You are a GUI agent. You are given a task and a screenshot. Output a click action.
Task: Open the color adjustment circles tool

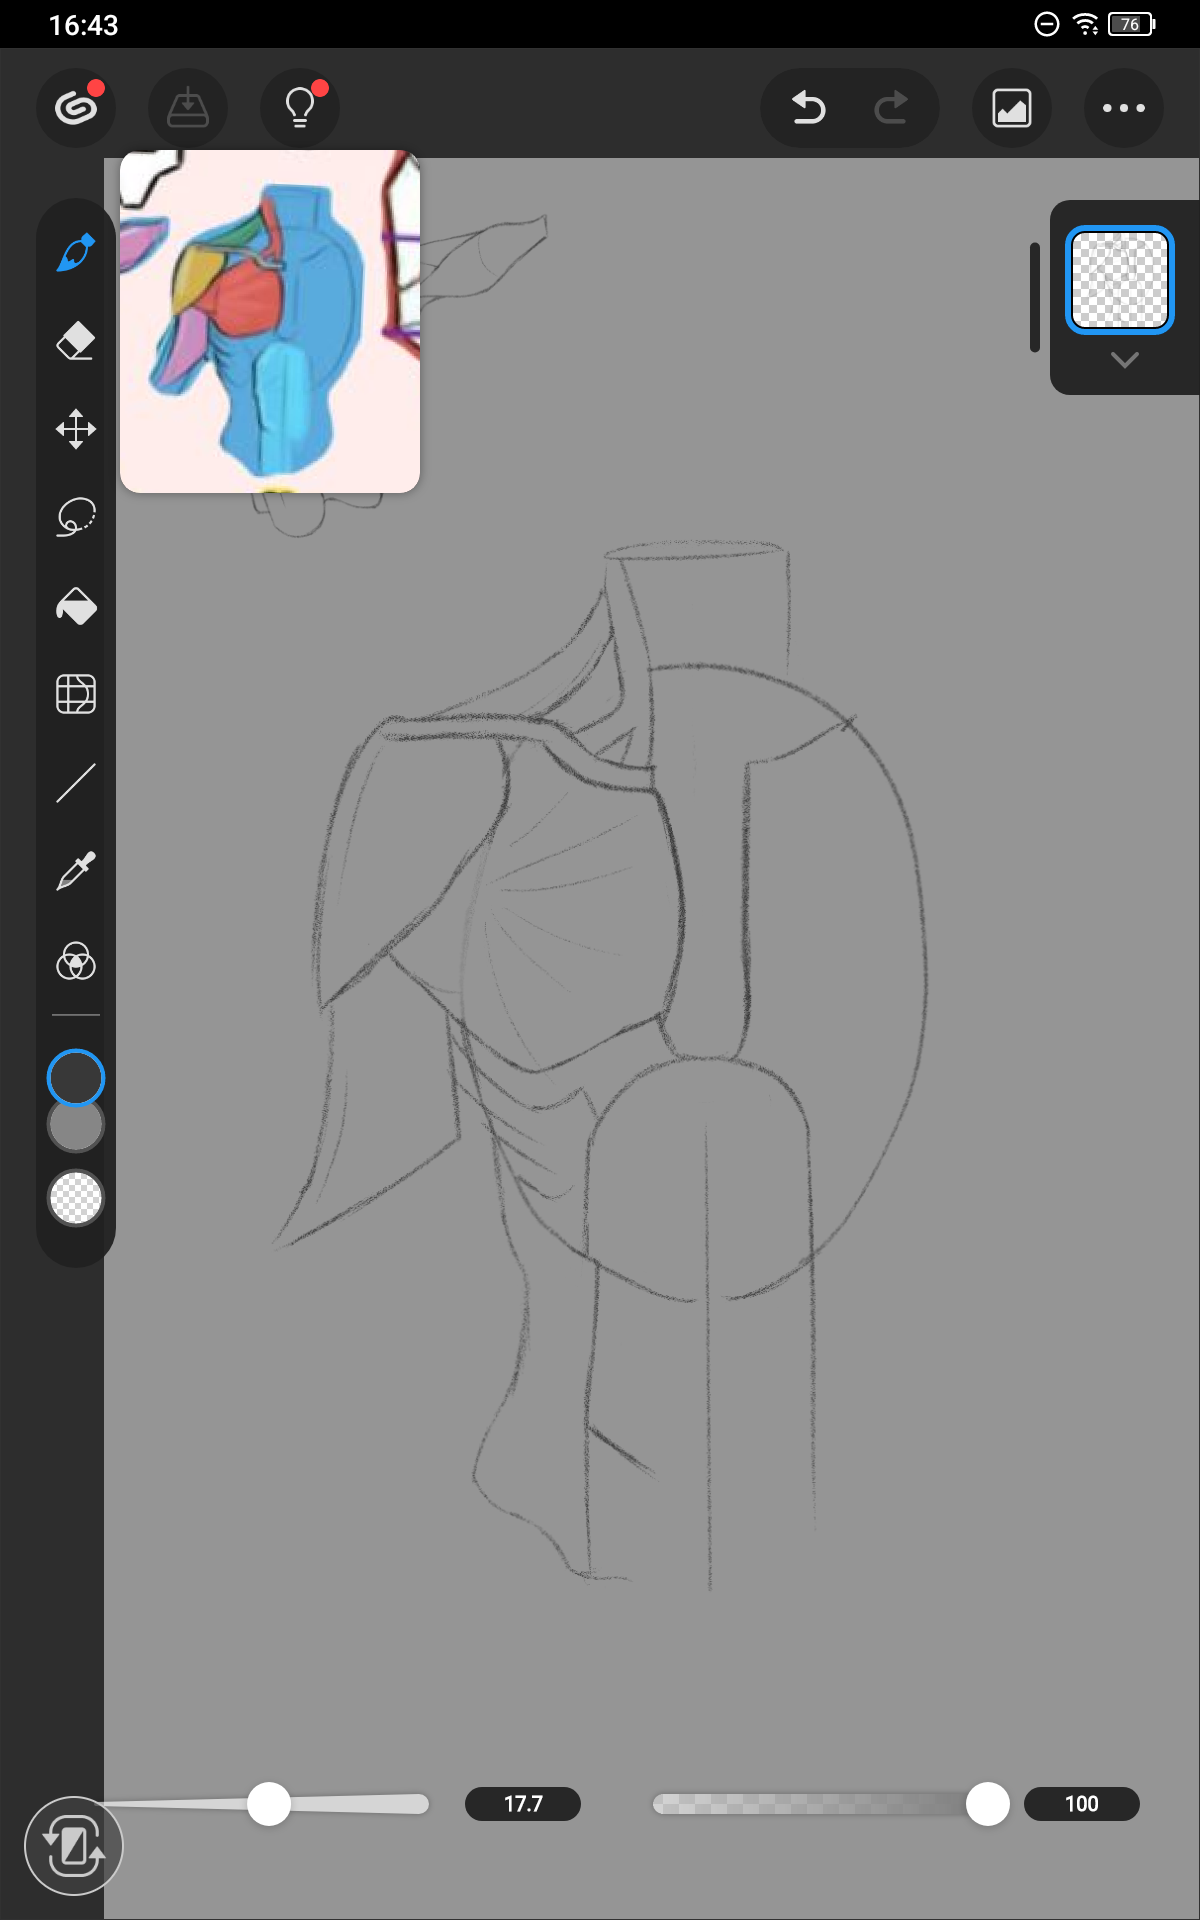pos(76,961)
